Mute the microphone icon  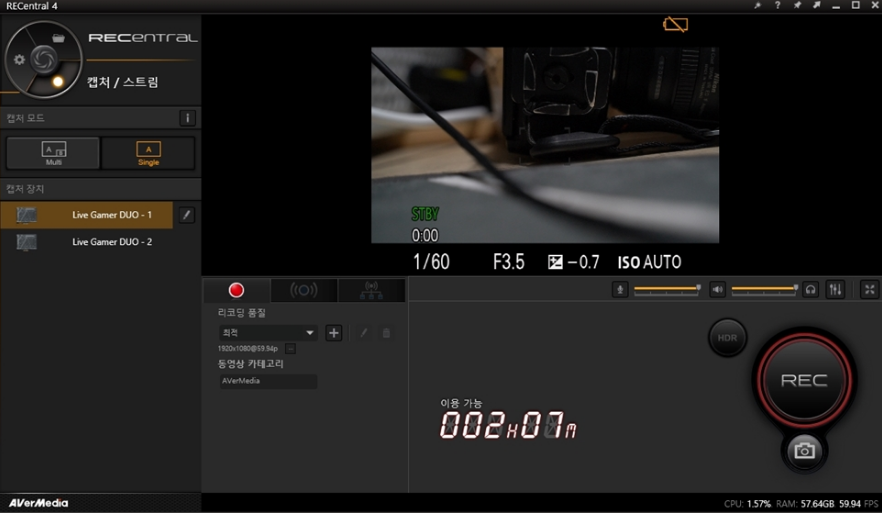pos(620,290)
